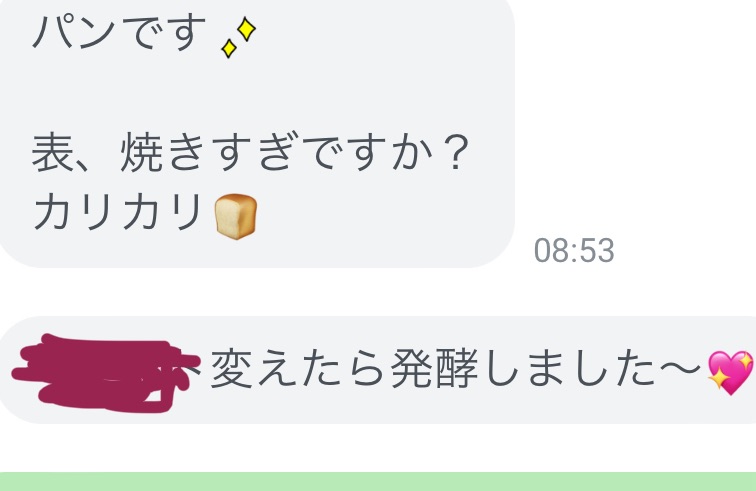
Task: Click the 08:53 message timestamp
Action: point(574,250)
